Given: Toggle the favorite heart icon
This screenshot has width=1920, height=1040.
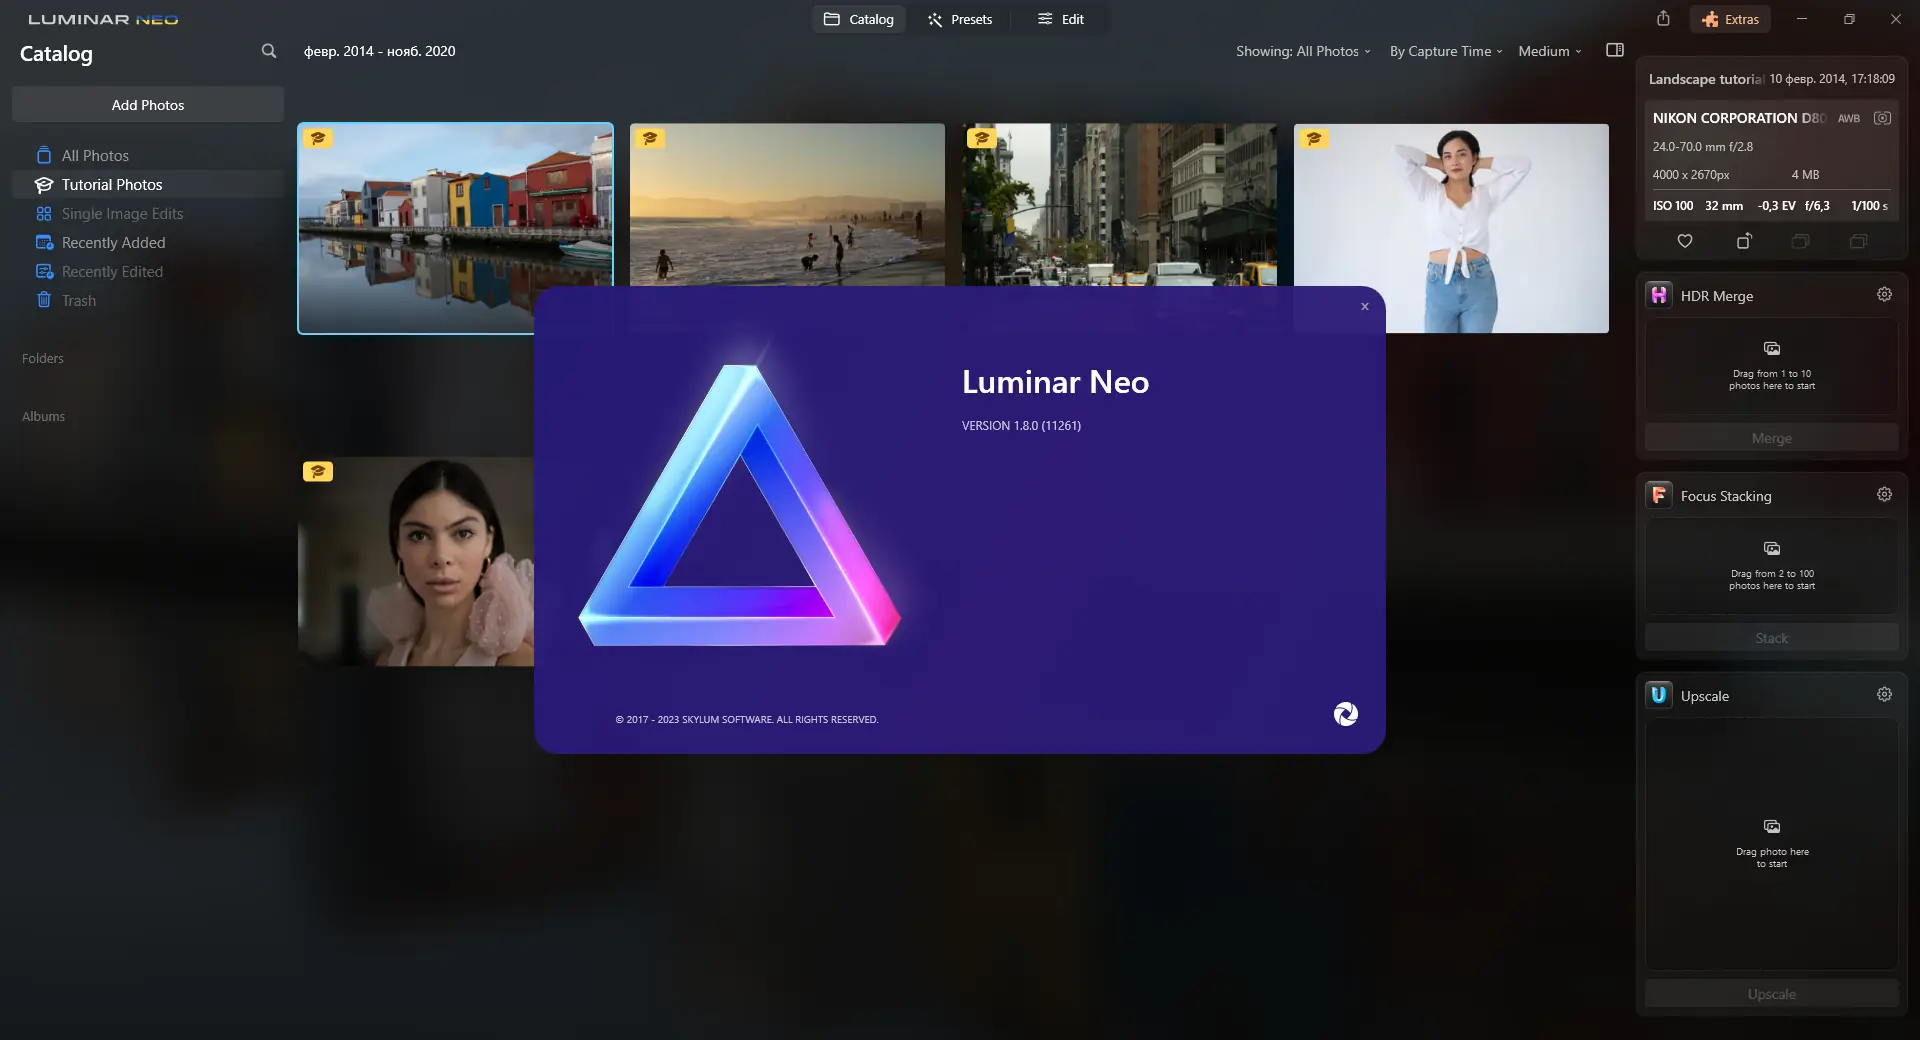Looking at the screenshot, I should [1685, 241].
